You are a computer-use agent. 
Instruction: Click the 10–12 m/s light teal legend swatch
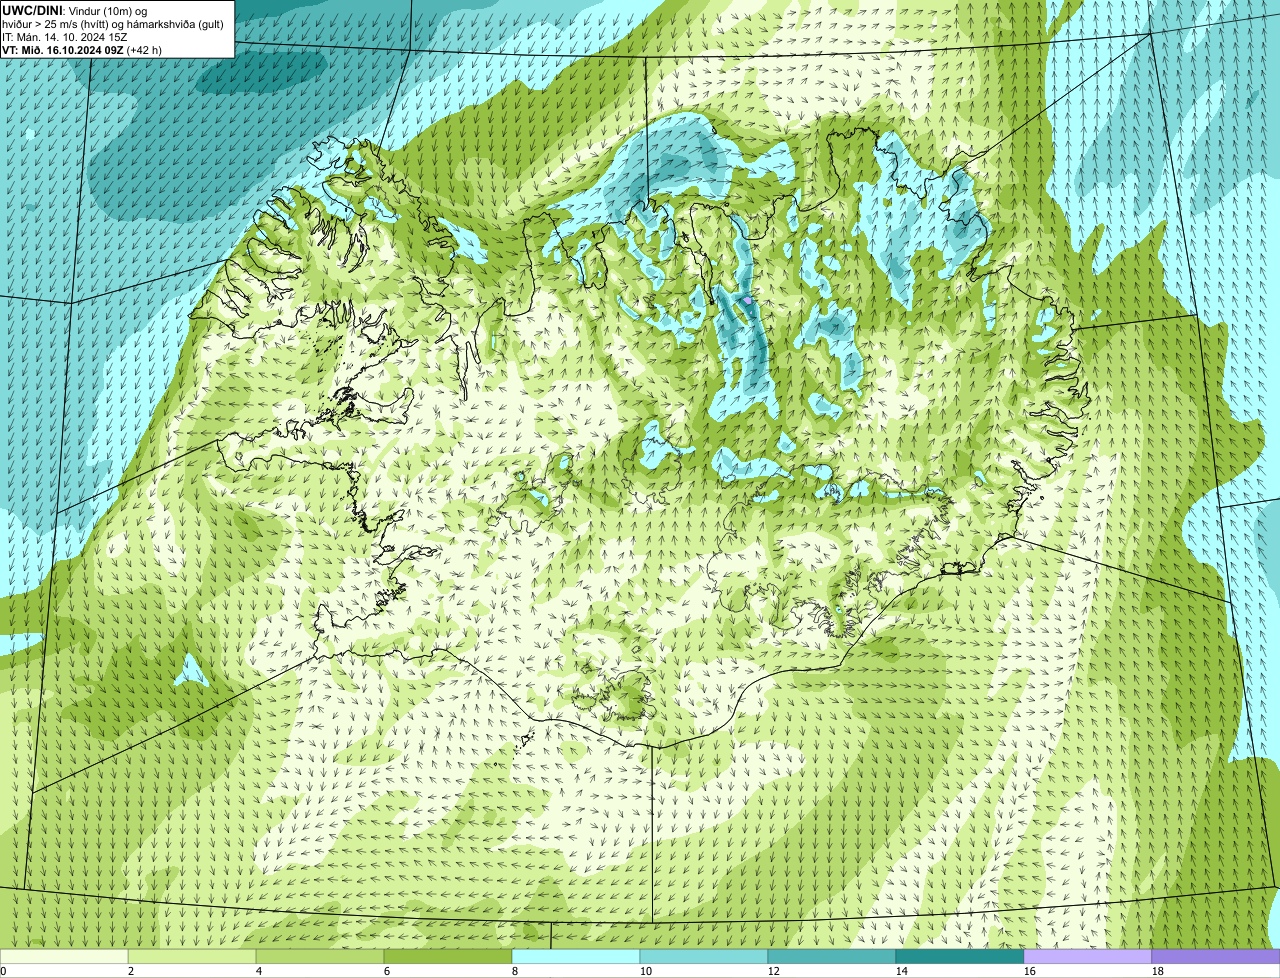[704, 957]
